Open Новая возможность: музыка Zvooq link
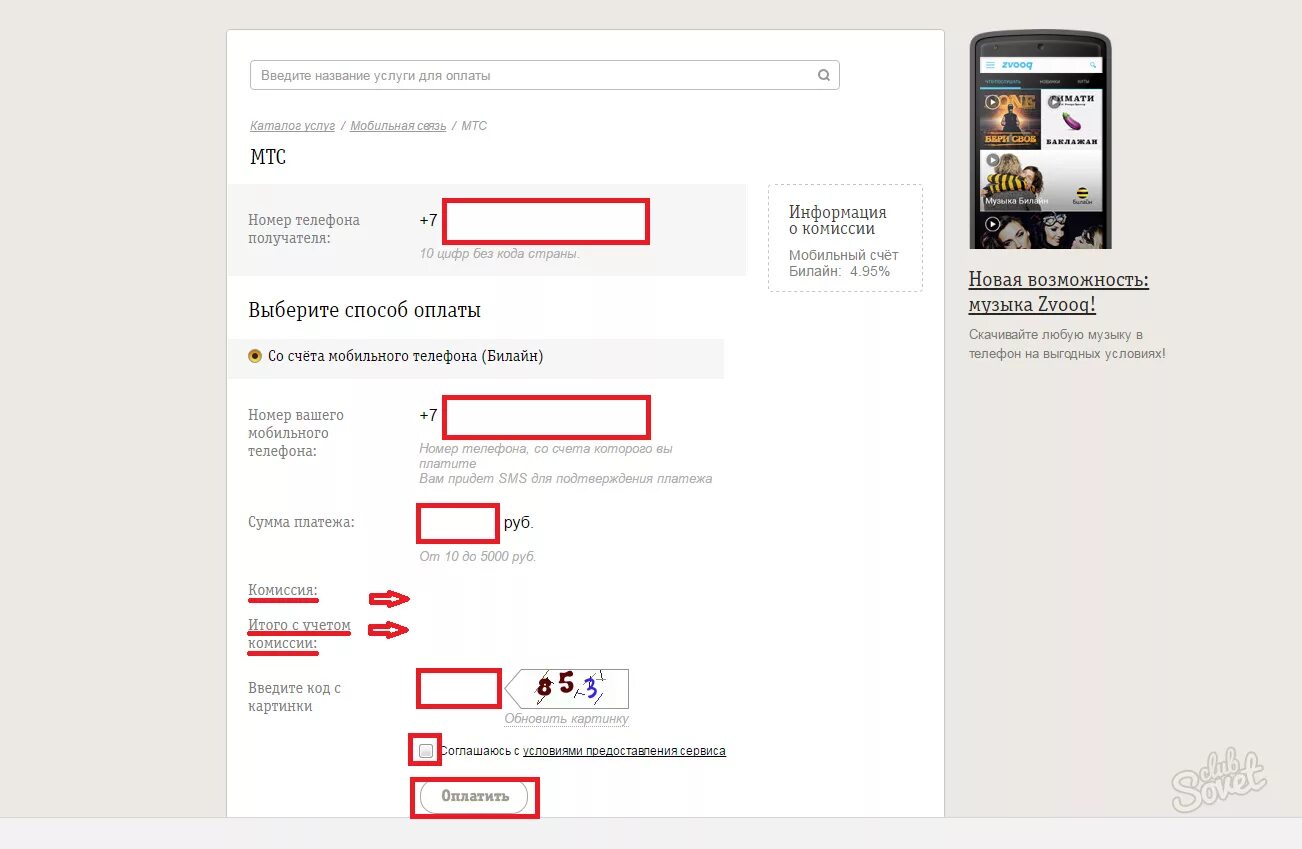The height and width of the screenshot is (849, 1302). (x=1058, y=292)
